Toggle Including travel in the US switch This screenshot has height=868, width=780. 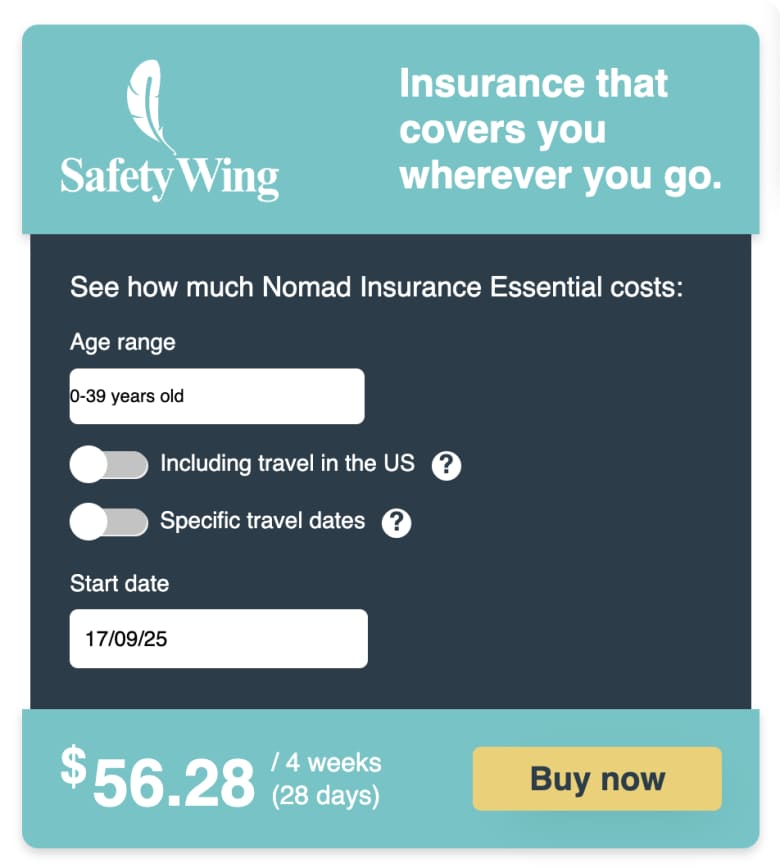click(x=109, y=464)
